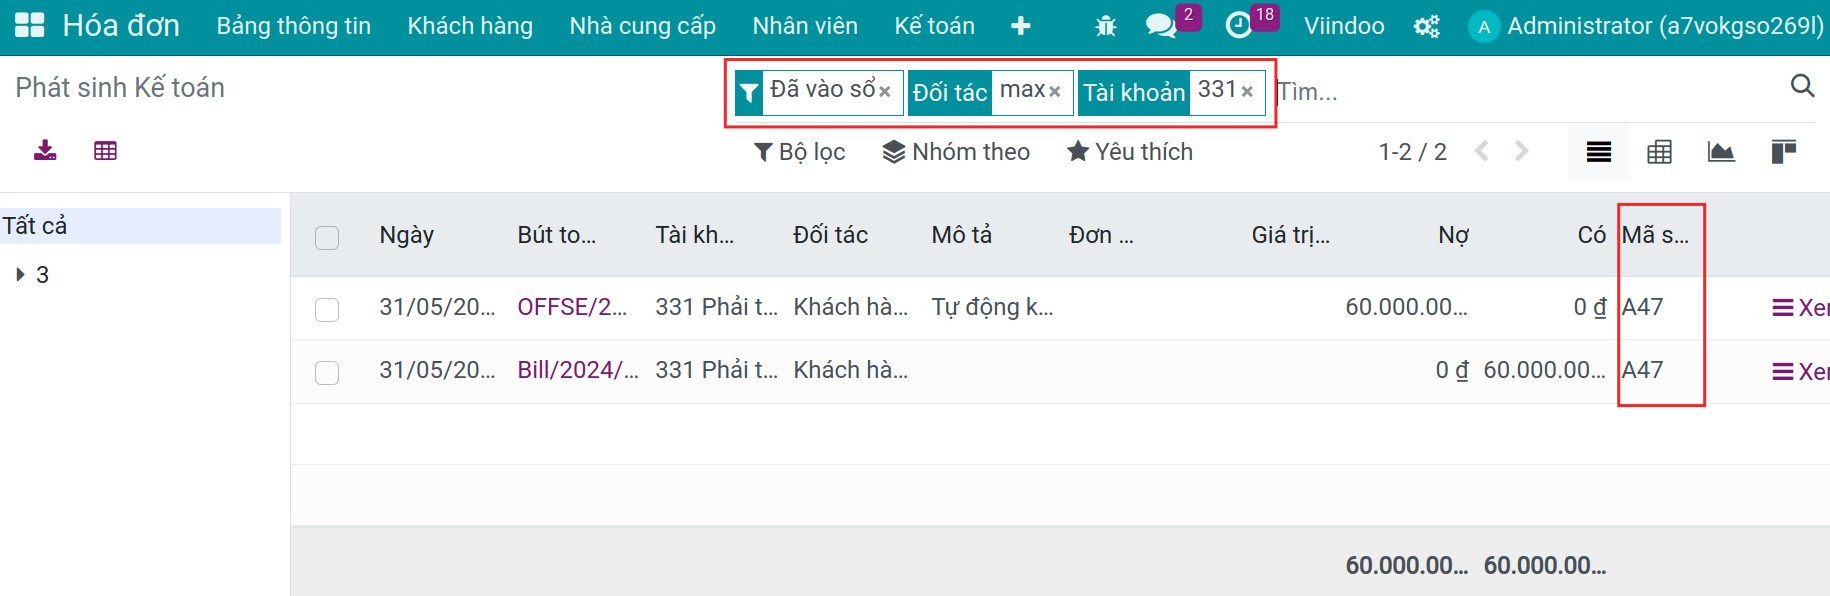Screen dimensions: 1830x596
Task: Tick checkbox for Bill/2024/... row
Action: click(x=327, y=373)
